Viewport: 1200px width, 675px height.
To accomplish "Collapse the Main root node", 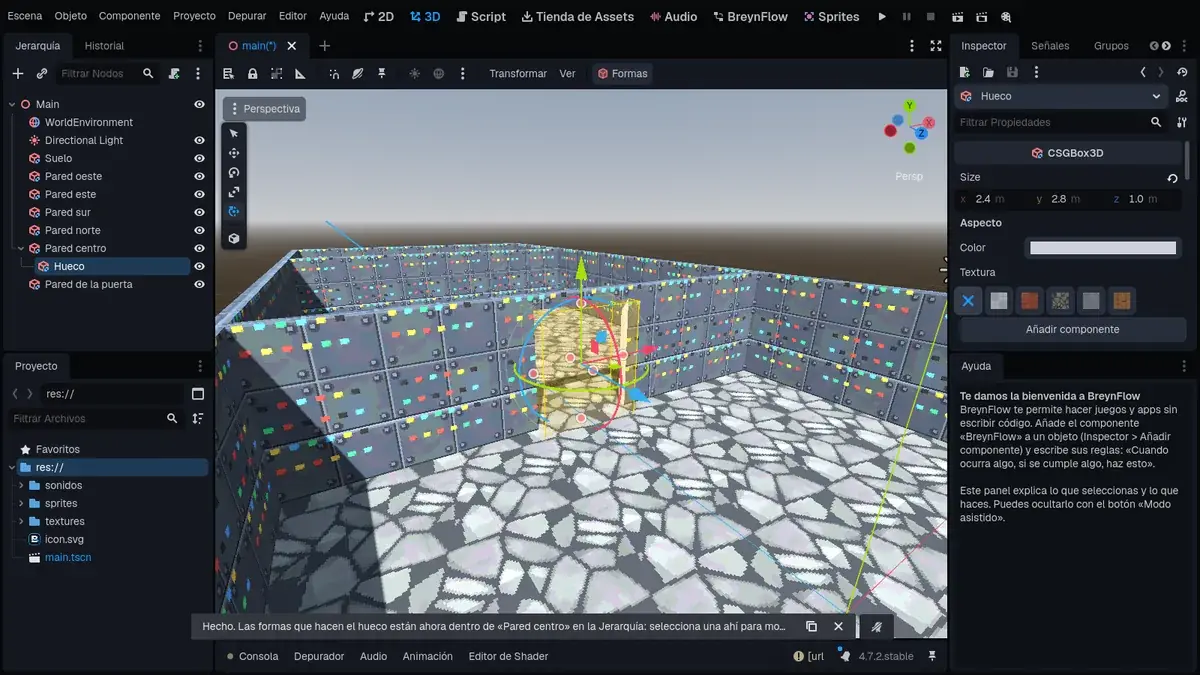I will coord(12,104).
